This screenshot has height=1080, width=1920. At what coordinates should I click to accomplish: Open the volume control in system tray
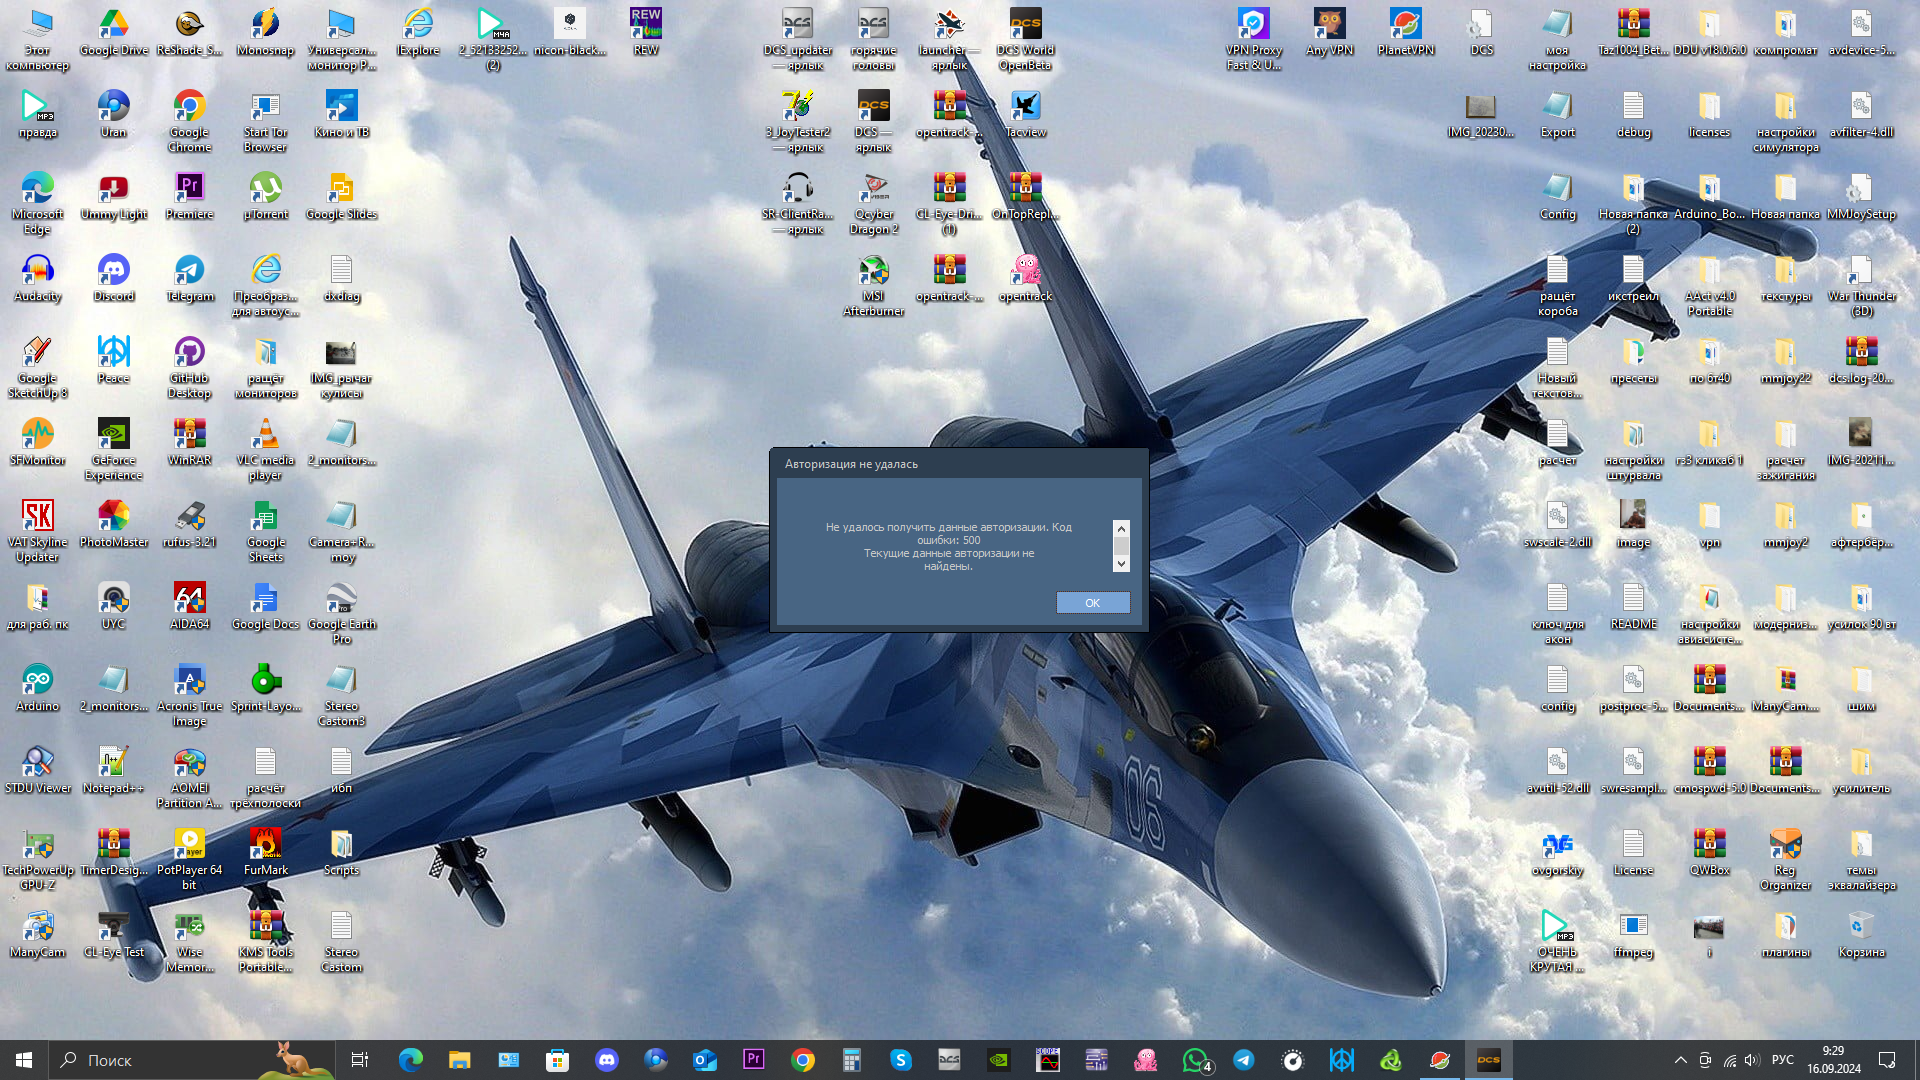point(1752,1060)
